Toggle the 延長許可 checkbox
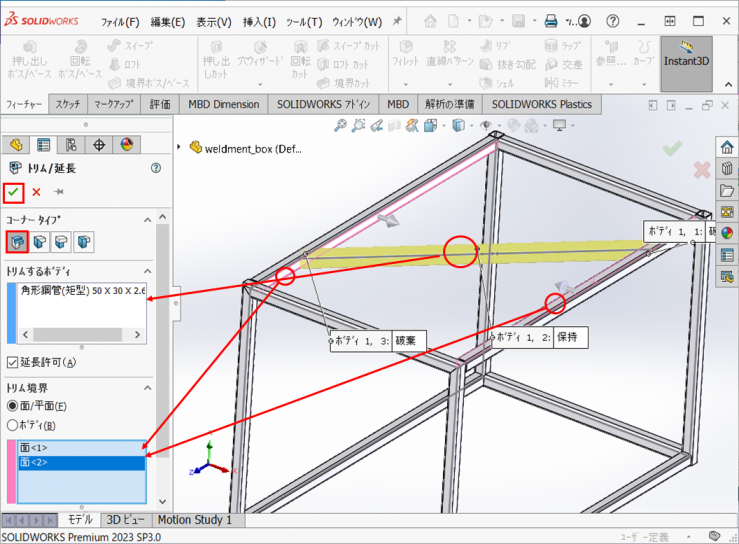Viewport: 739px width, 544px height. 13,362
